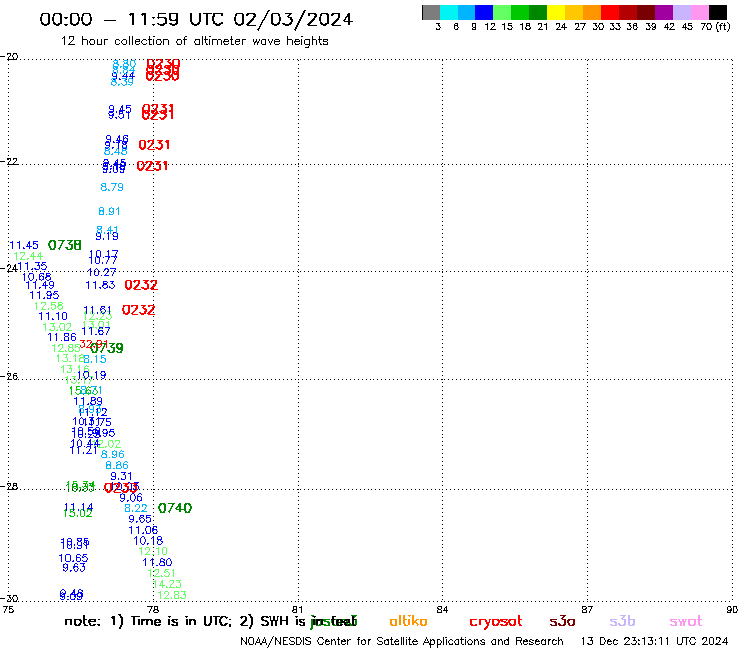Click the green '0740' time label

[x=175, y=508]
